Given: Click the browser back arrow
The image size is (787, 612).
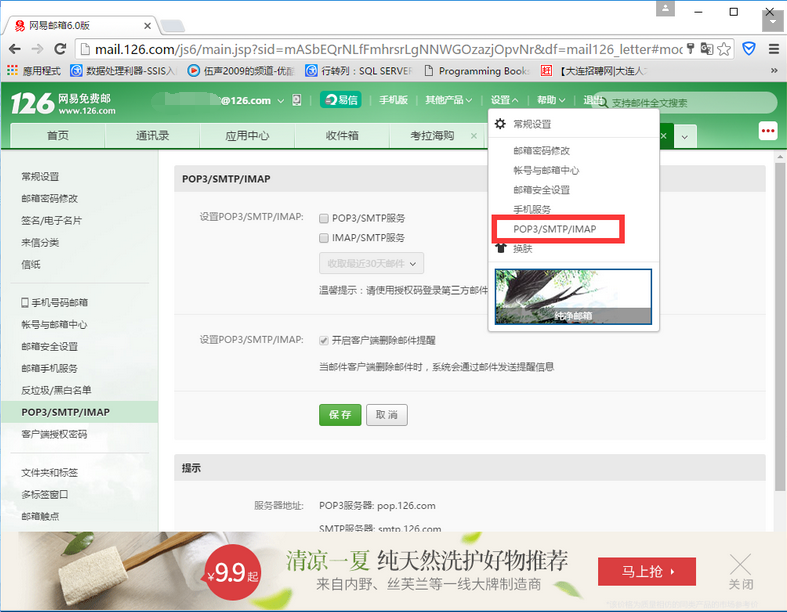Looking at the screenshot, I should point(15,49).
